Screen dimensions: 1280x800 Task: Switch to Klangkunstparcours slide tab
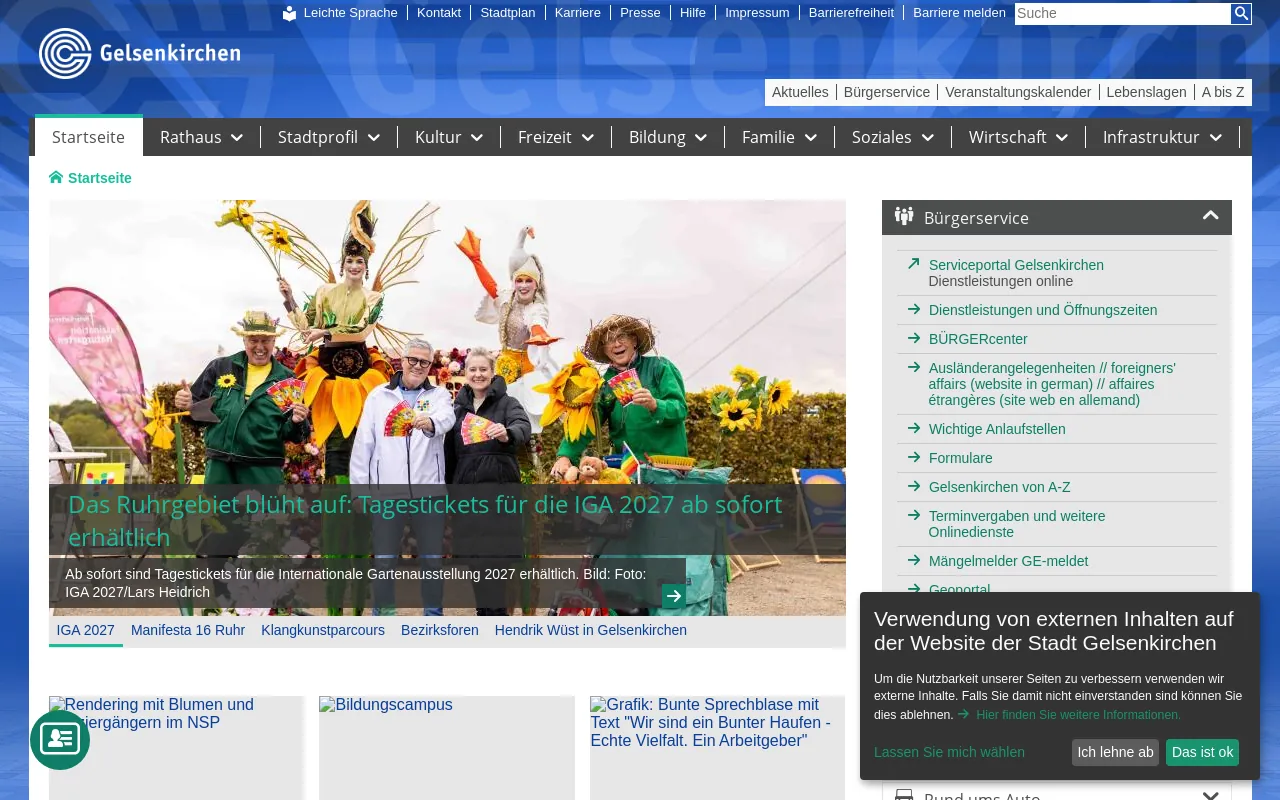(323, 630)
